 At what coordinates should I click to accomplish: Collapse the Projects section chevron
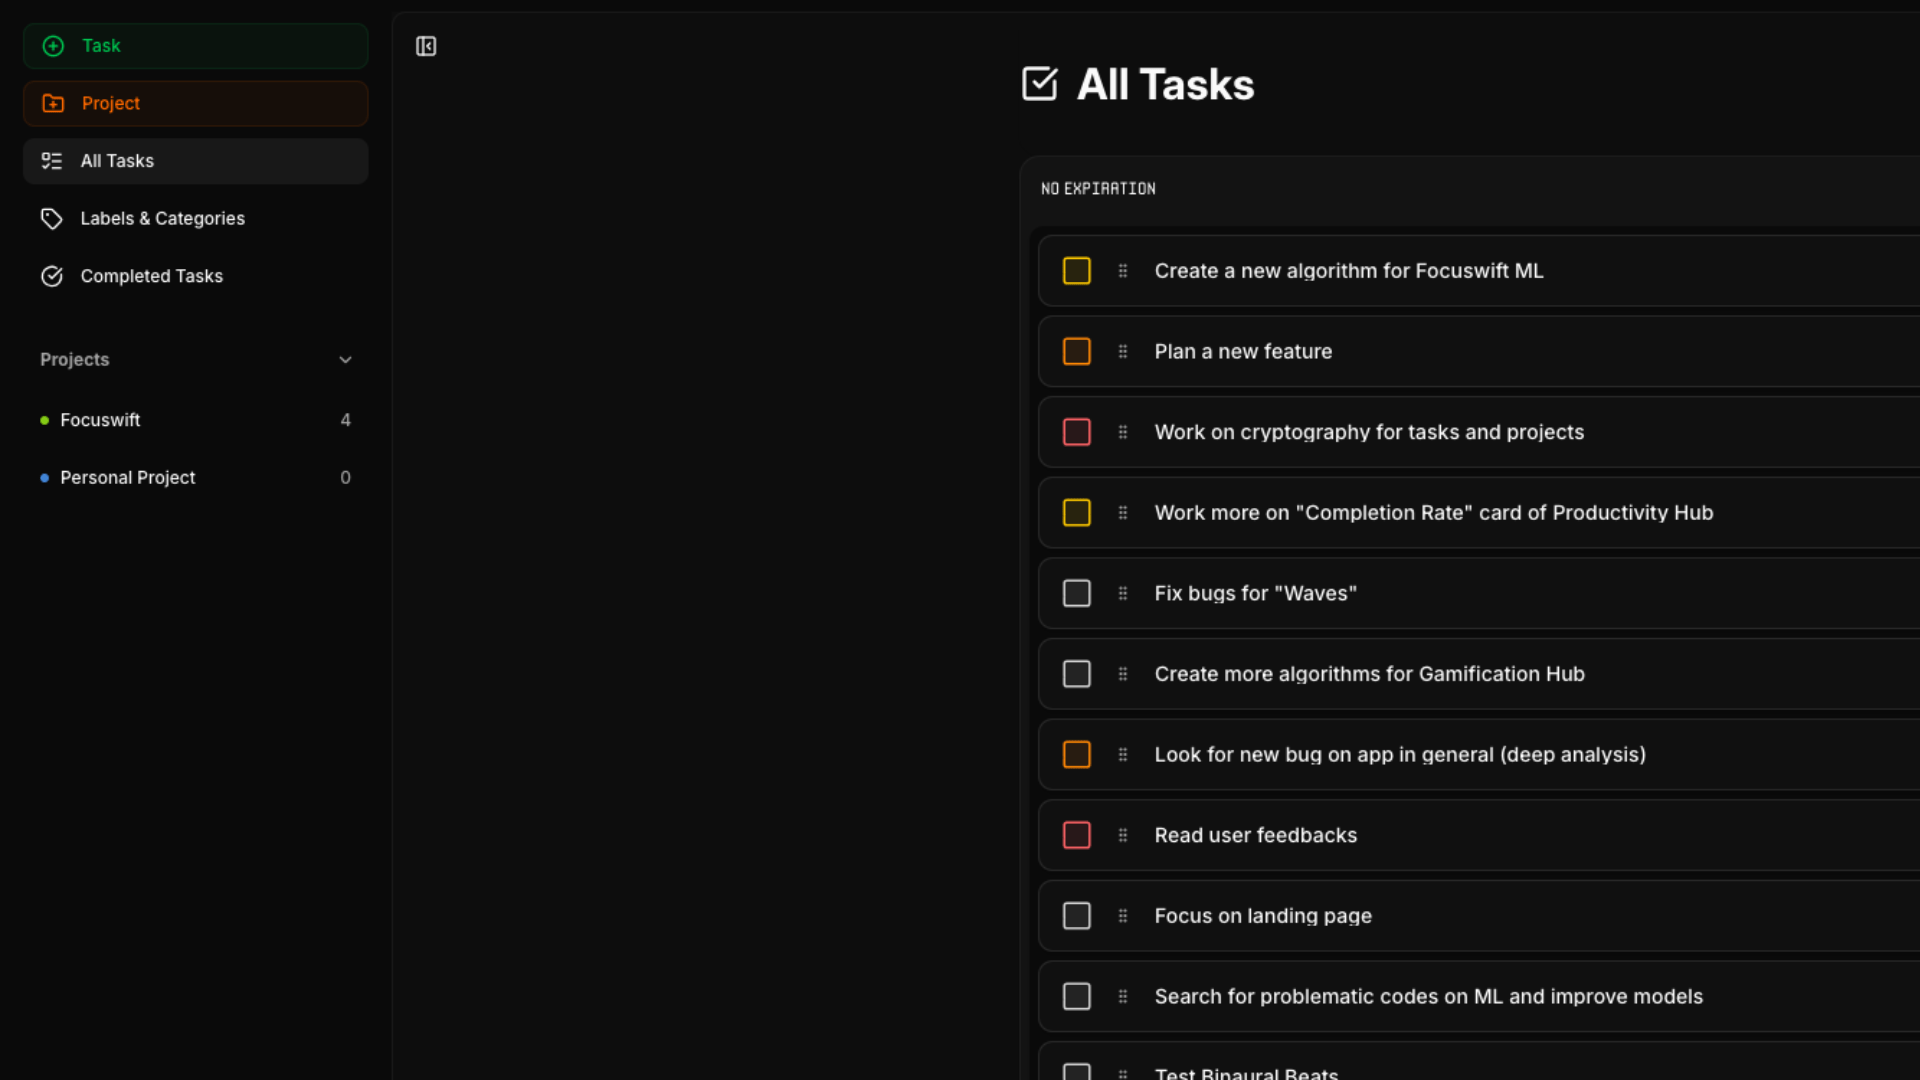(345, 360)
